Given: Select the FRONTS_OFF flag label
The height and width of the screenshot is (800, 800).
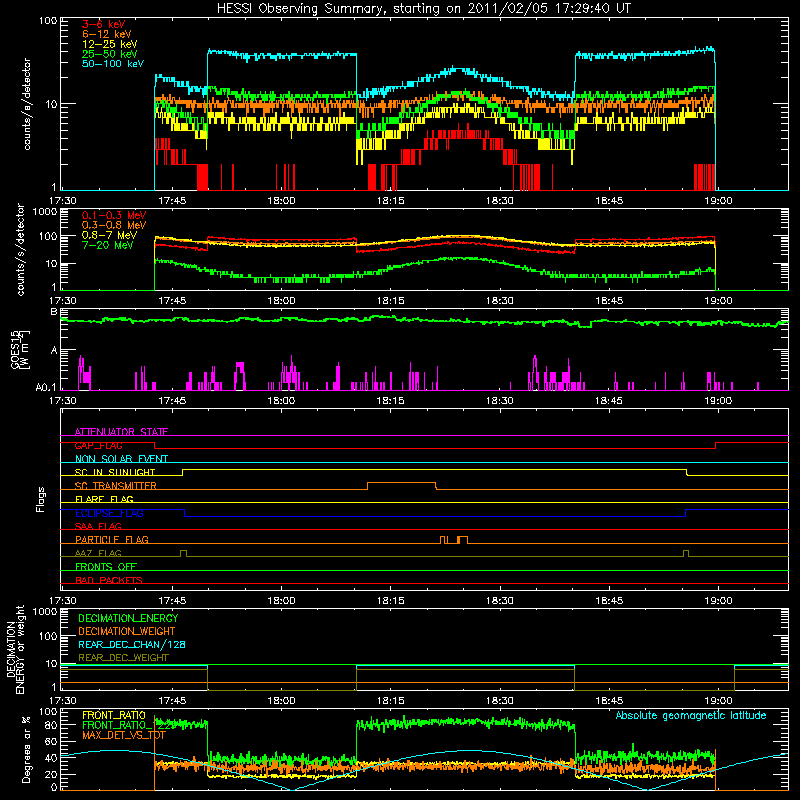Looking at the screenshot, I should [106, 567].
